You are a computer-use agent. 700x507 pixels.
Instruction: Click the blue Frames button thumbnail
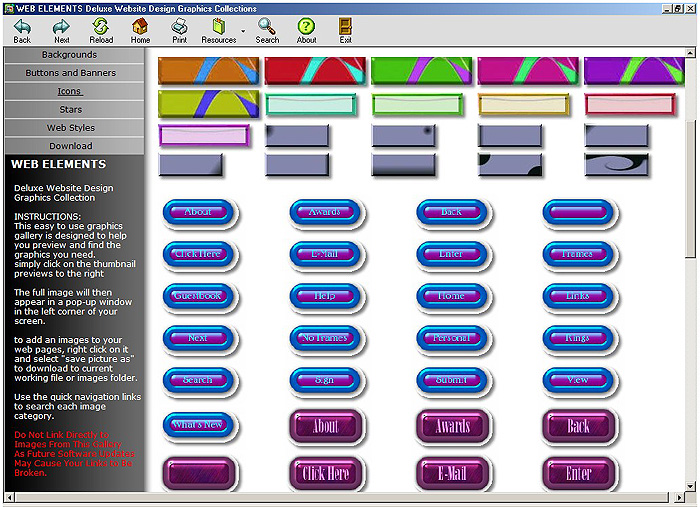point(578,254)
